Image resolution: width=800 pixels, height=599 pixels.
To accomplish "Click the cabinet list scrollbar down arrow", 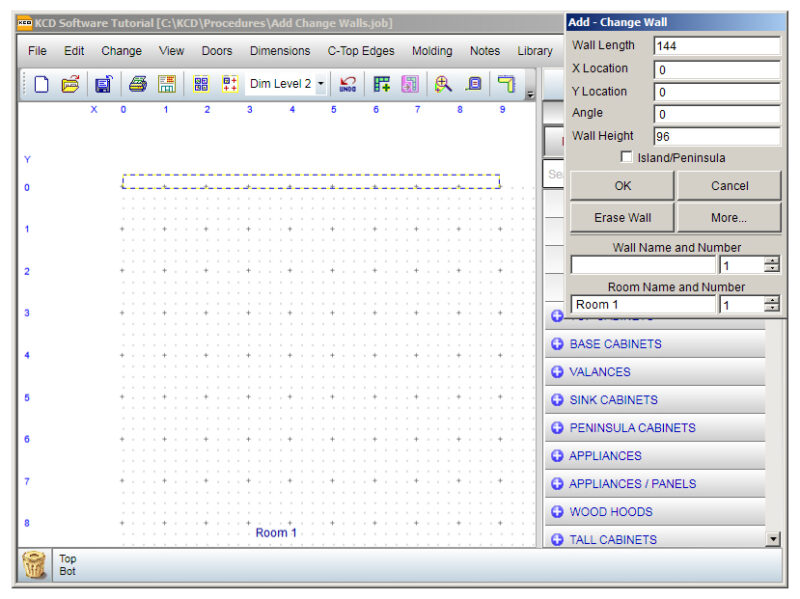I will (x=772, y=540).
